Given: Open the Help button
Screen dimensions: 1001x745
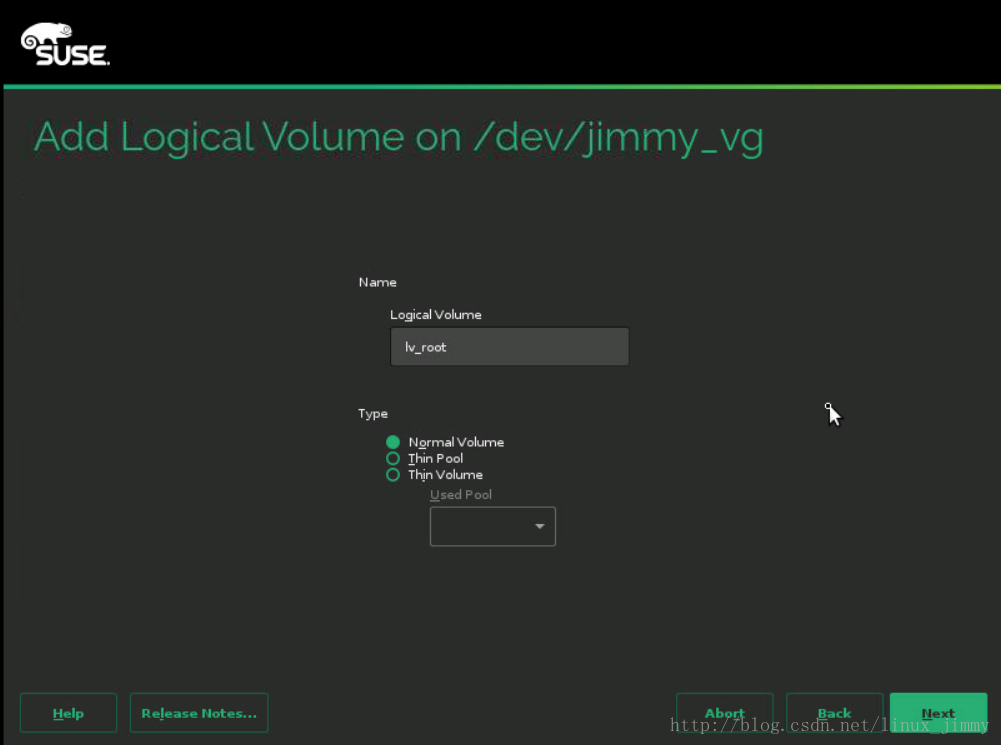Looking at the screenshot, I should tap(68, 712).
